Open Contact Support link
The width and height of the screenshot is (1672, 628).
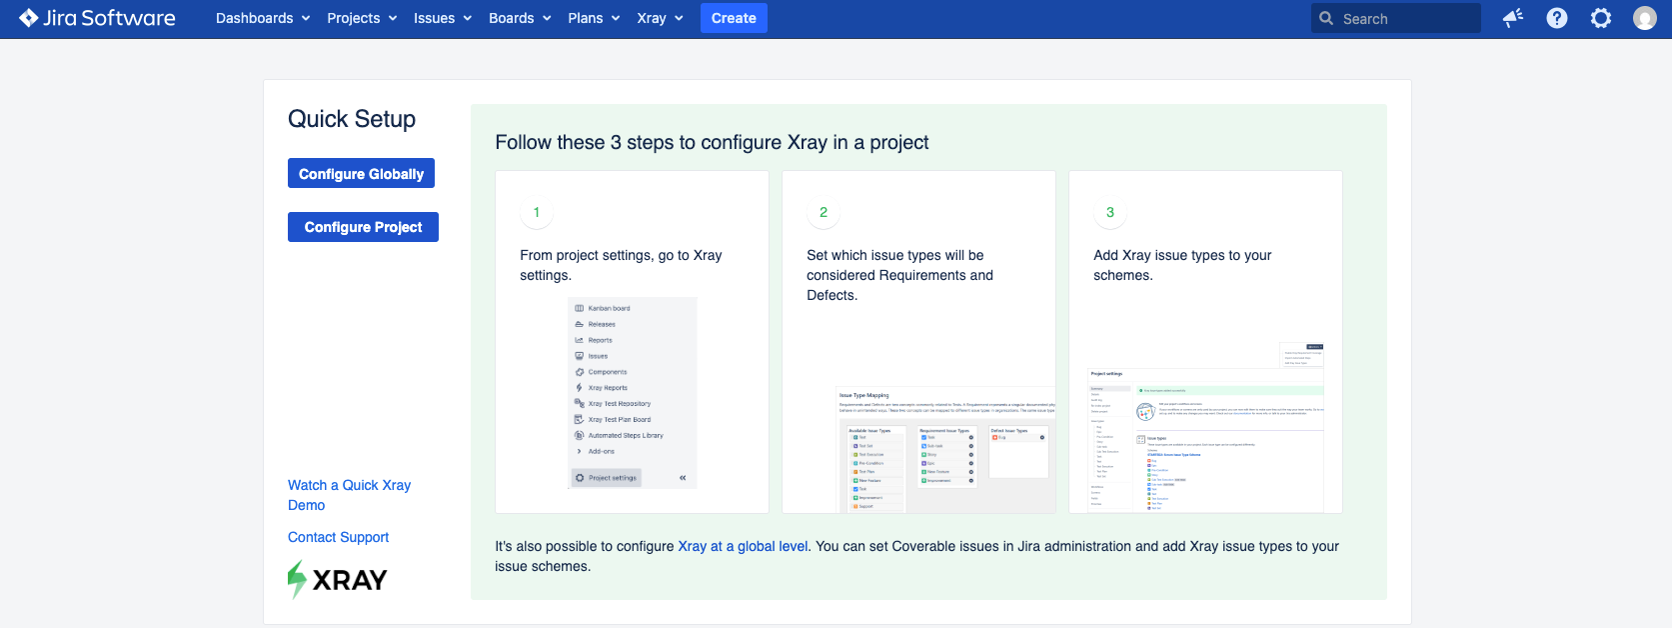[338, 537]
